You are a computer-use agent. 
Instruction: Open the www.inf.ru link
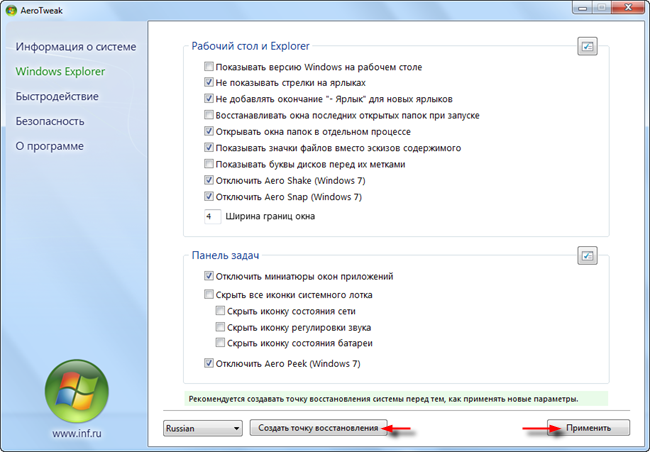click(77, 433)
